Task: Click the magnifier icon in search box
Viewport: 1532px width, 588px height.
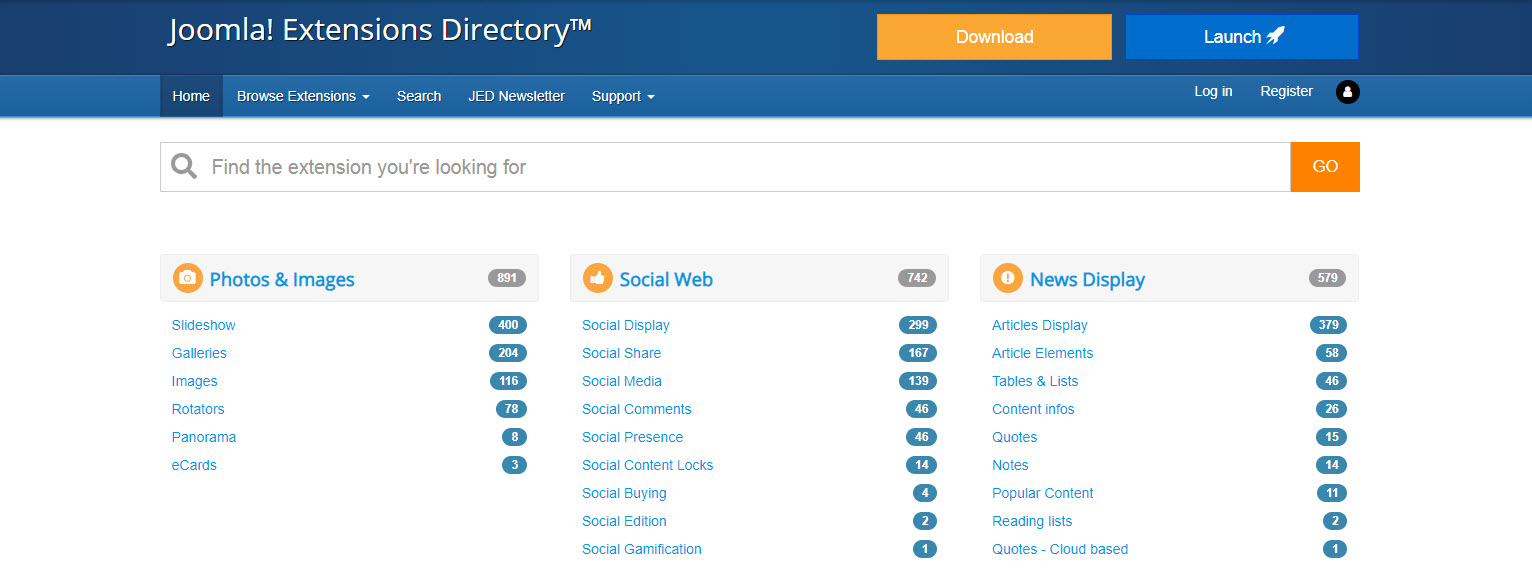Action: (x=184, y=166)
